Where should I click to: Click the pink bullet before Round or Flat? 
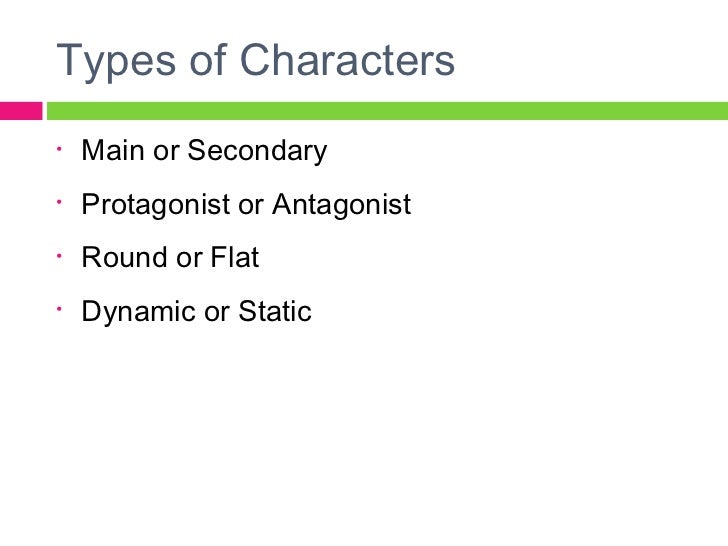(x=59, y=255)
